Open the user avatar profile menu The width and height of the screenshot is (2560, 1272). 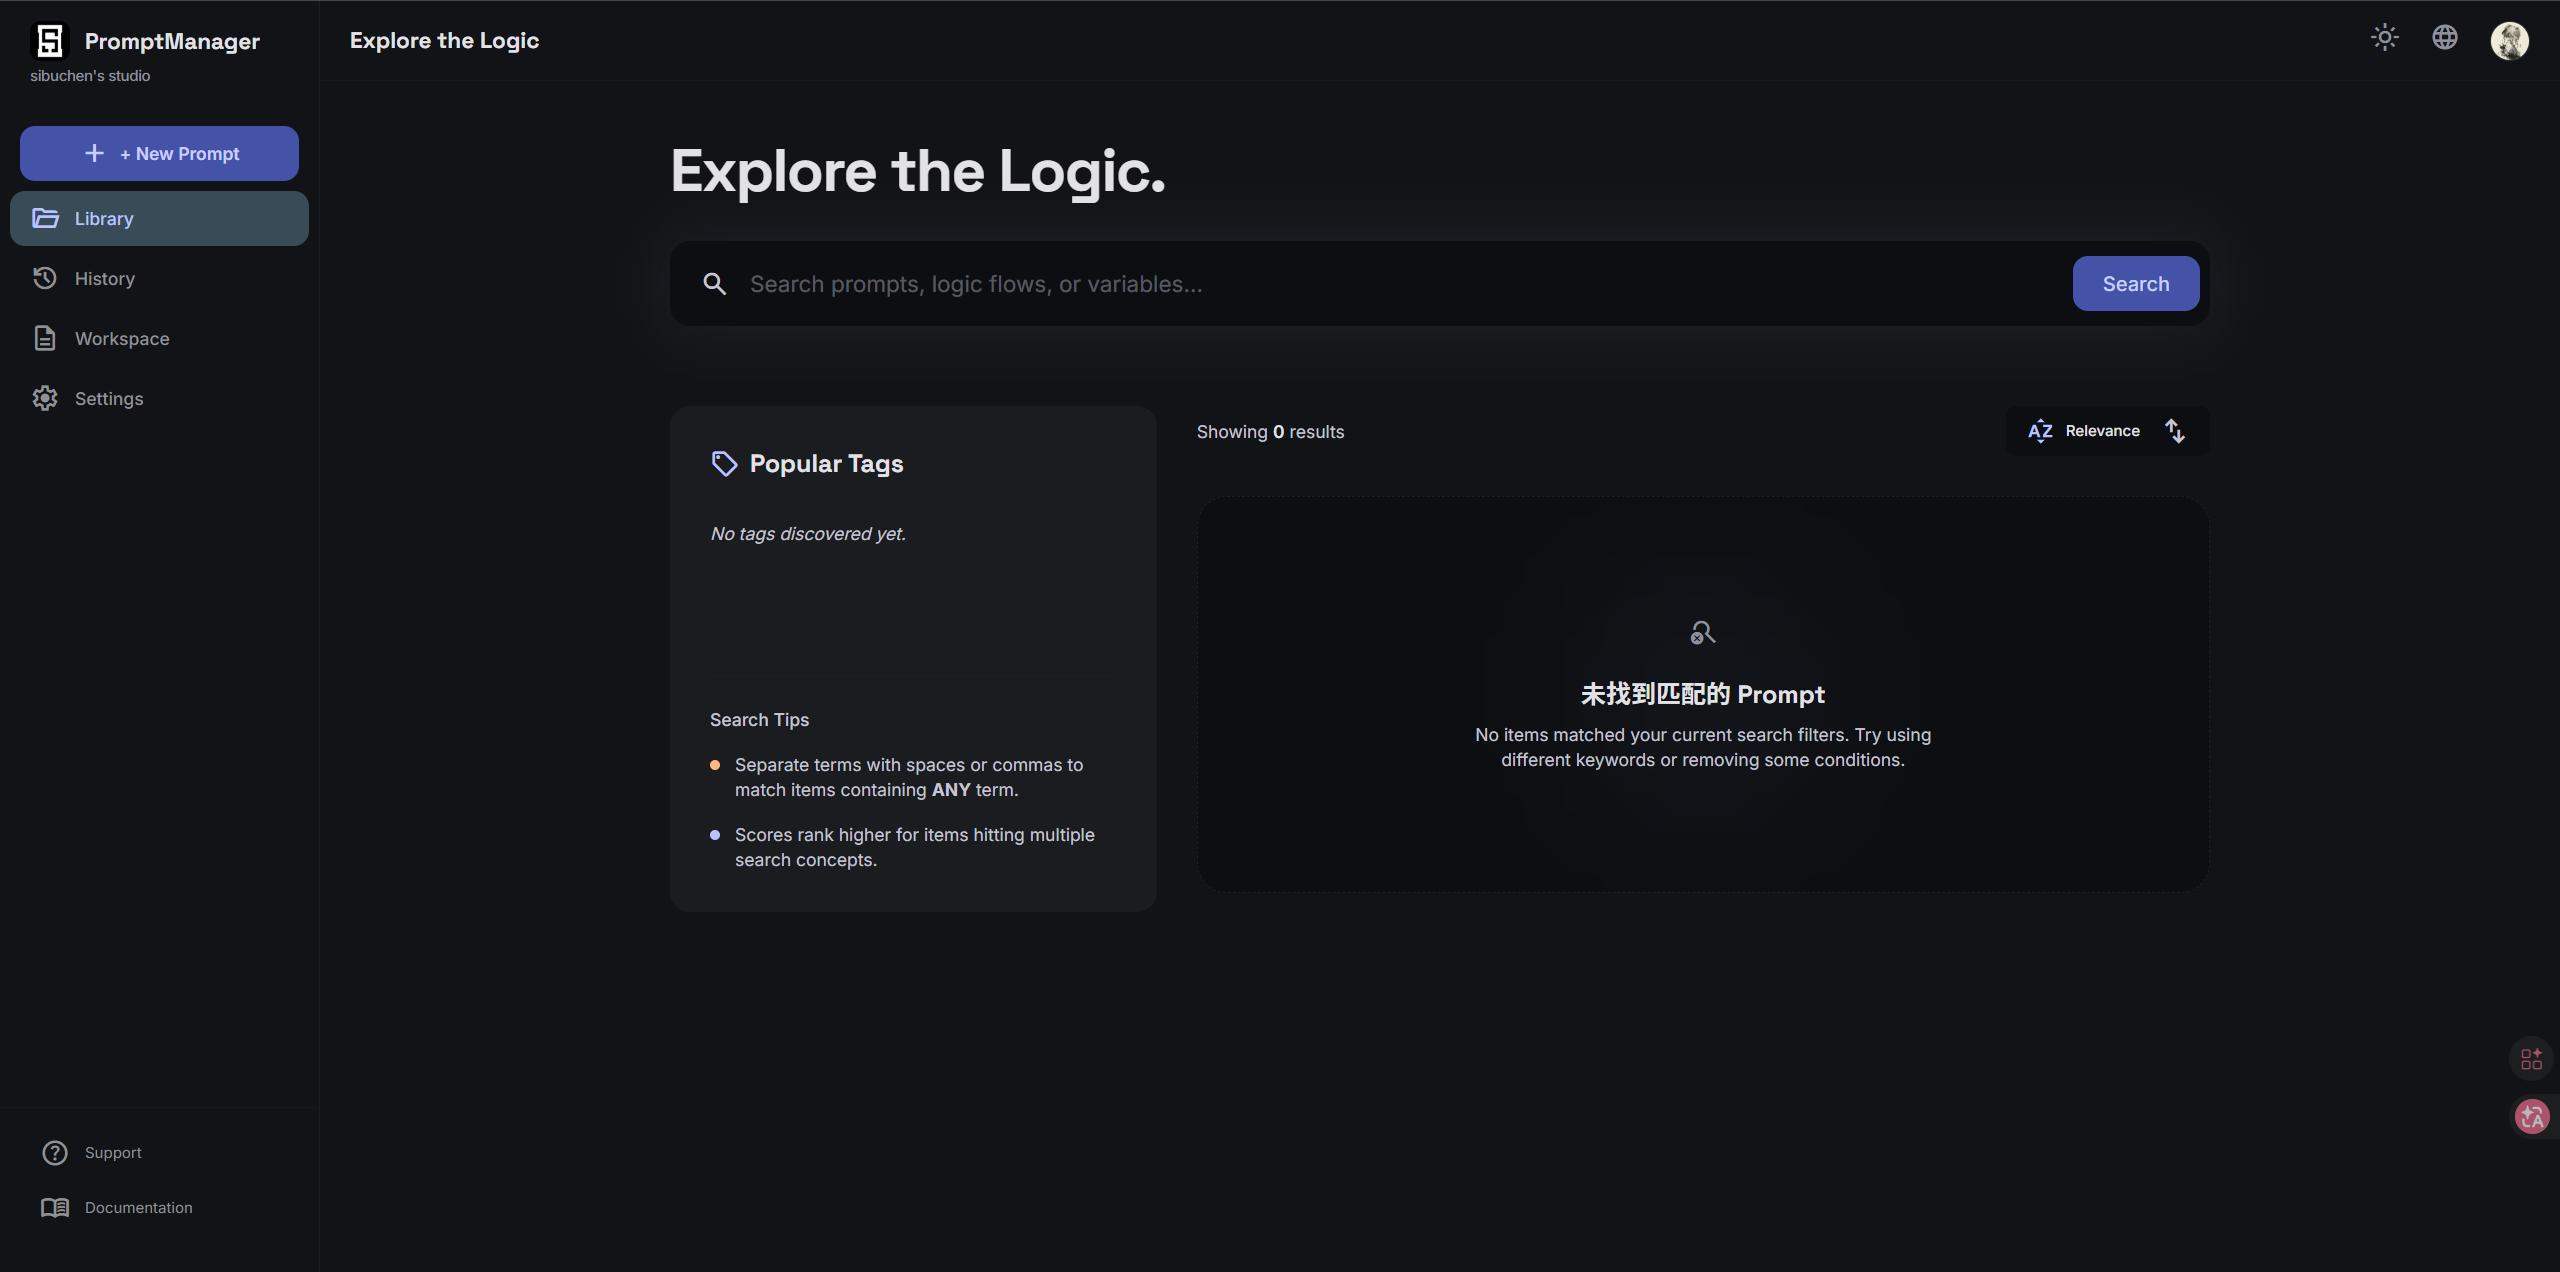point(2509,41)
